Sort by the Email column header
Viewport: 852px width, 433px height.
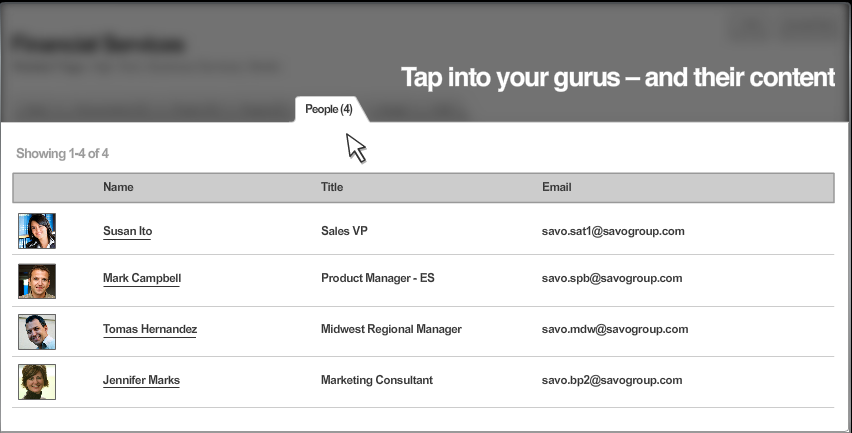pos(557,187)
